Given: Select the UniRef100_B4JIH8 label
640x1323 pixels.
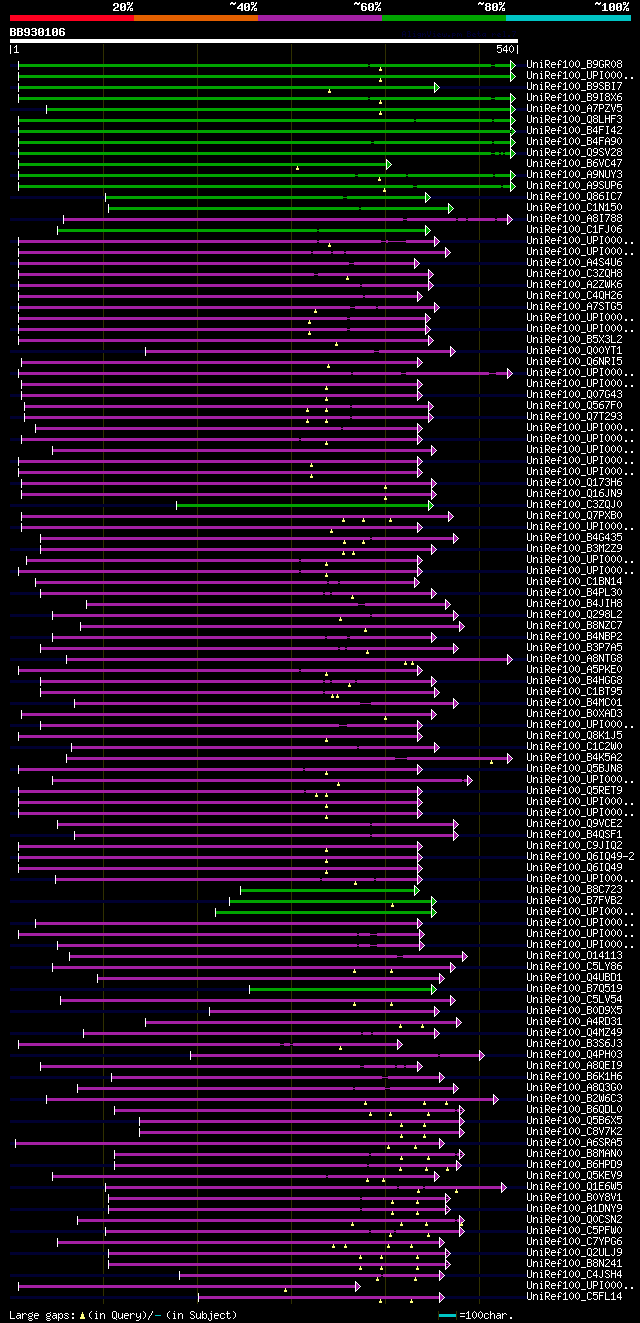Looking at the screenshot, I should pyautogui.click(x=574, y=603).
